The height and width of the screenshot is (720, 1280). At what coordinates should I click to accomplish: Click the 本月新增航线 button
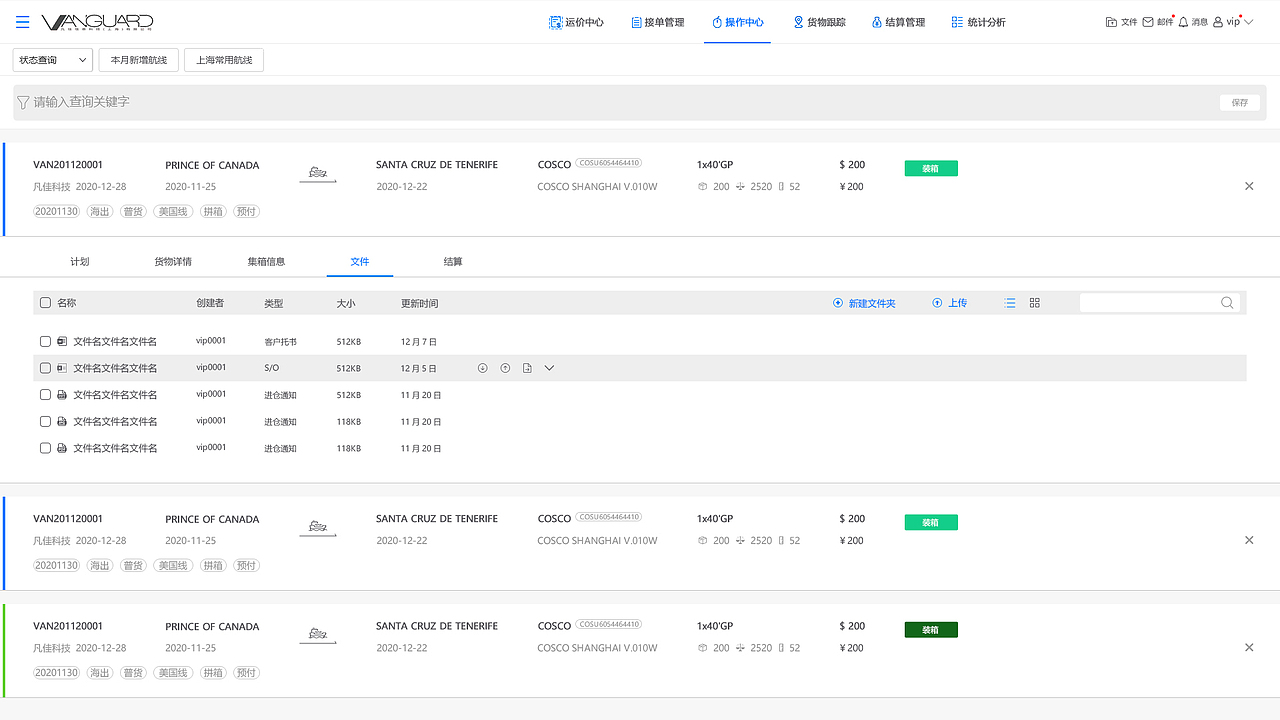pyautogui.click(x=139, y=60)
